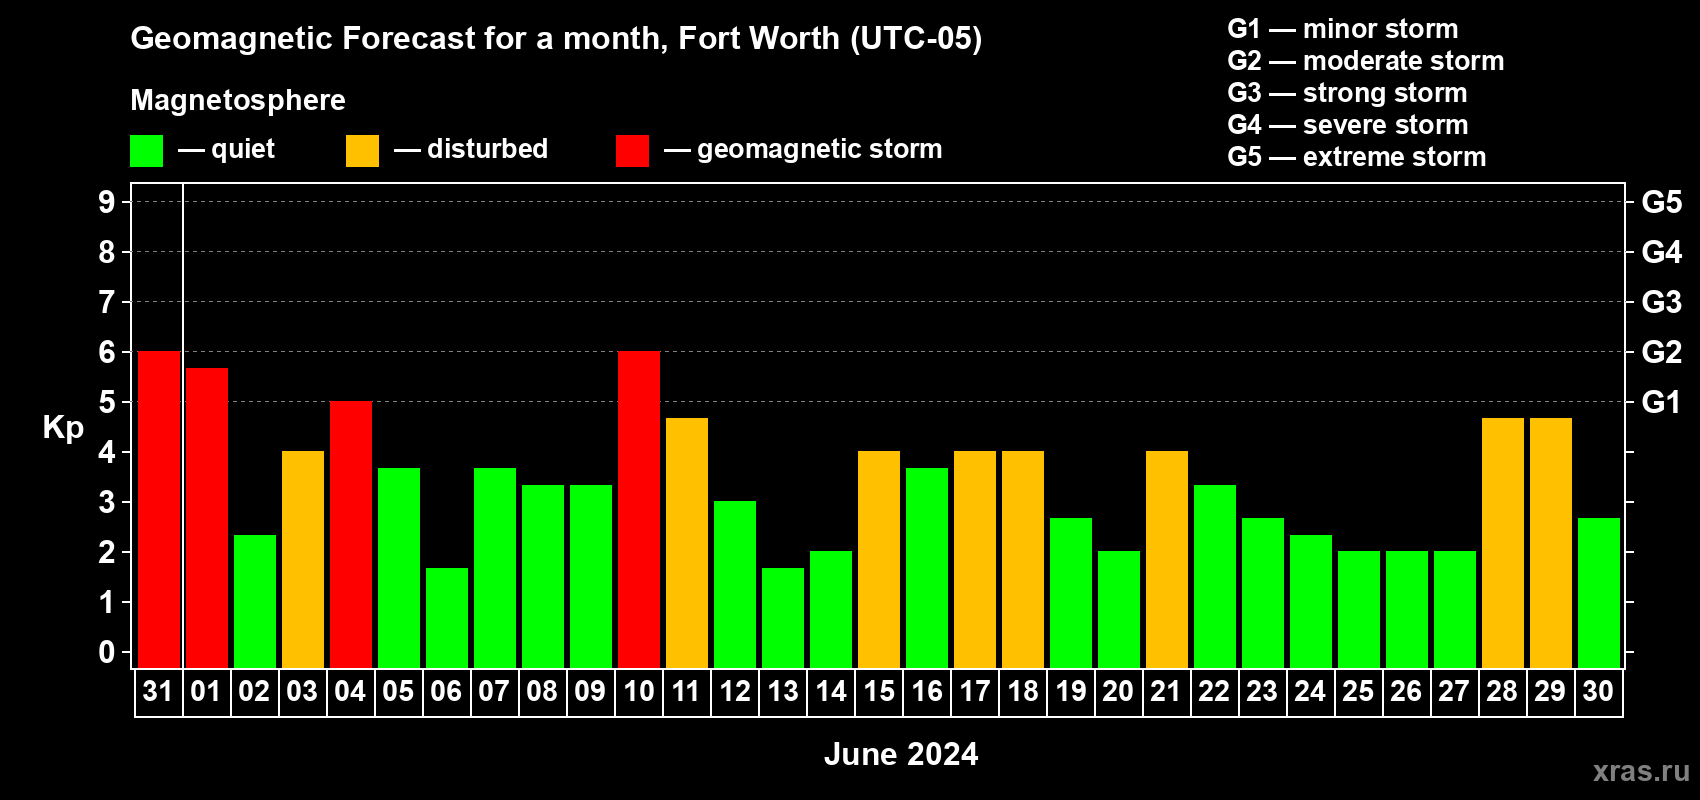1700x800 pixels.
Task: Click date label 25 on the axis
Action: pyautogui.click(x=1358, y=691)
